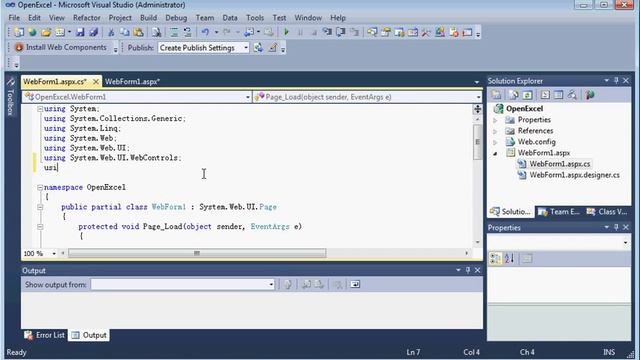Select WebForm1.aspx.designer.cs in Solution Explorer
This screenshot has width=640, height=360.
pyautogui.click(x=574, y=175)
